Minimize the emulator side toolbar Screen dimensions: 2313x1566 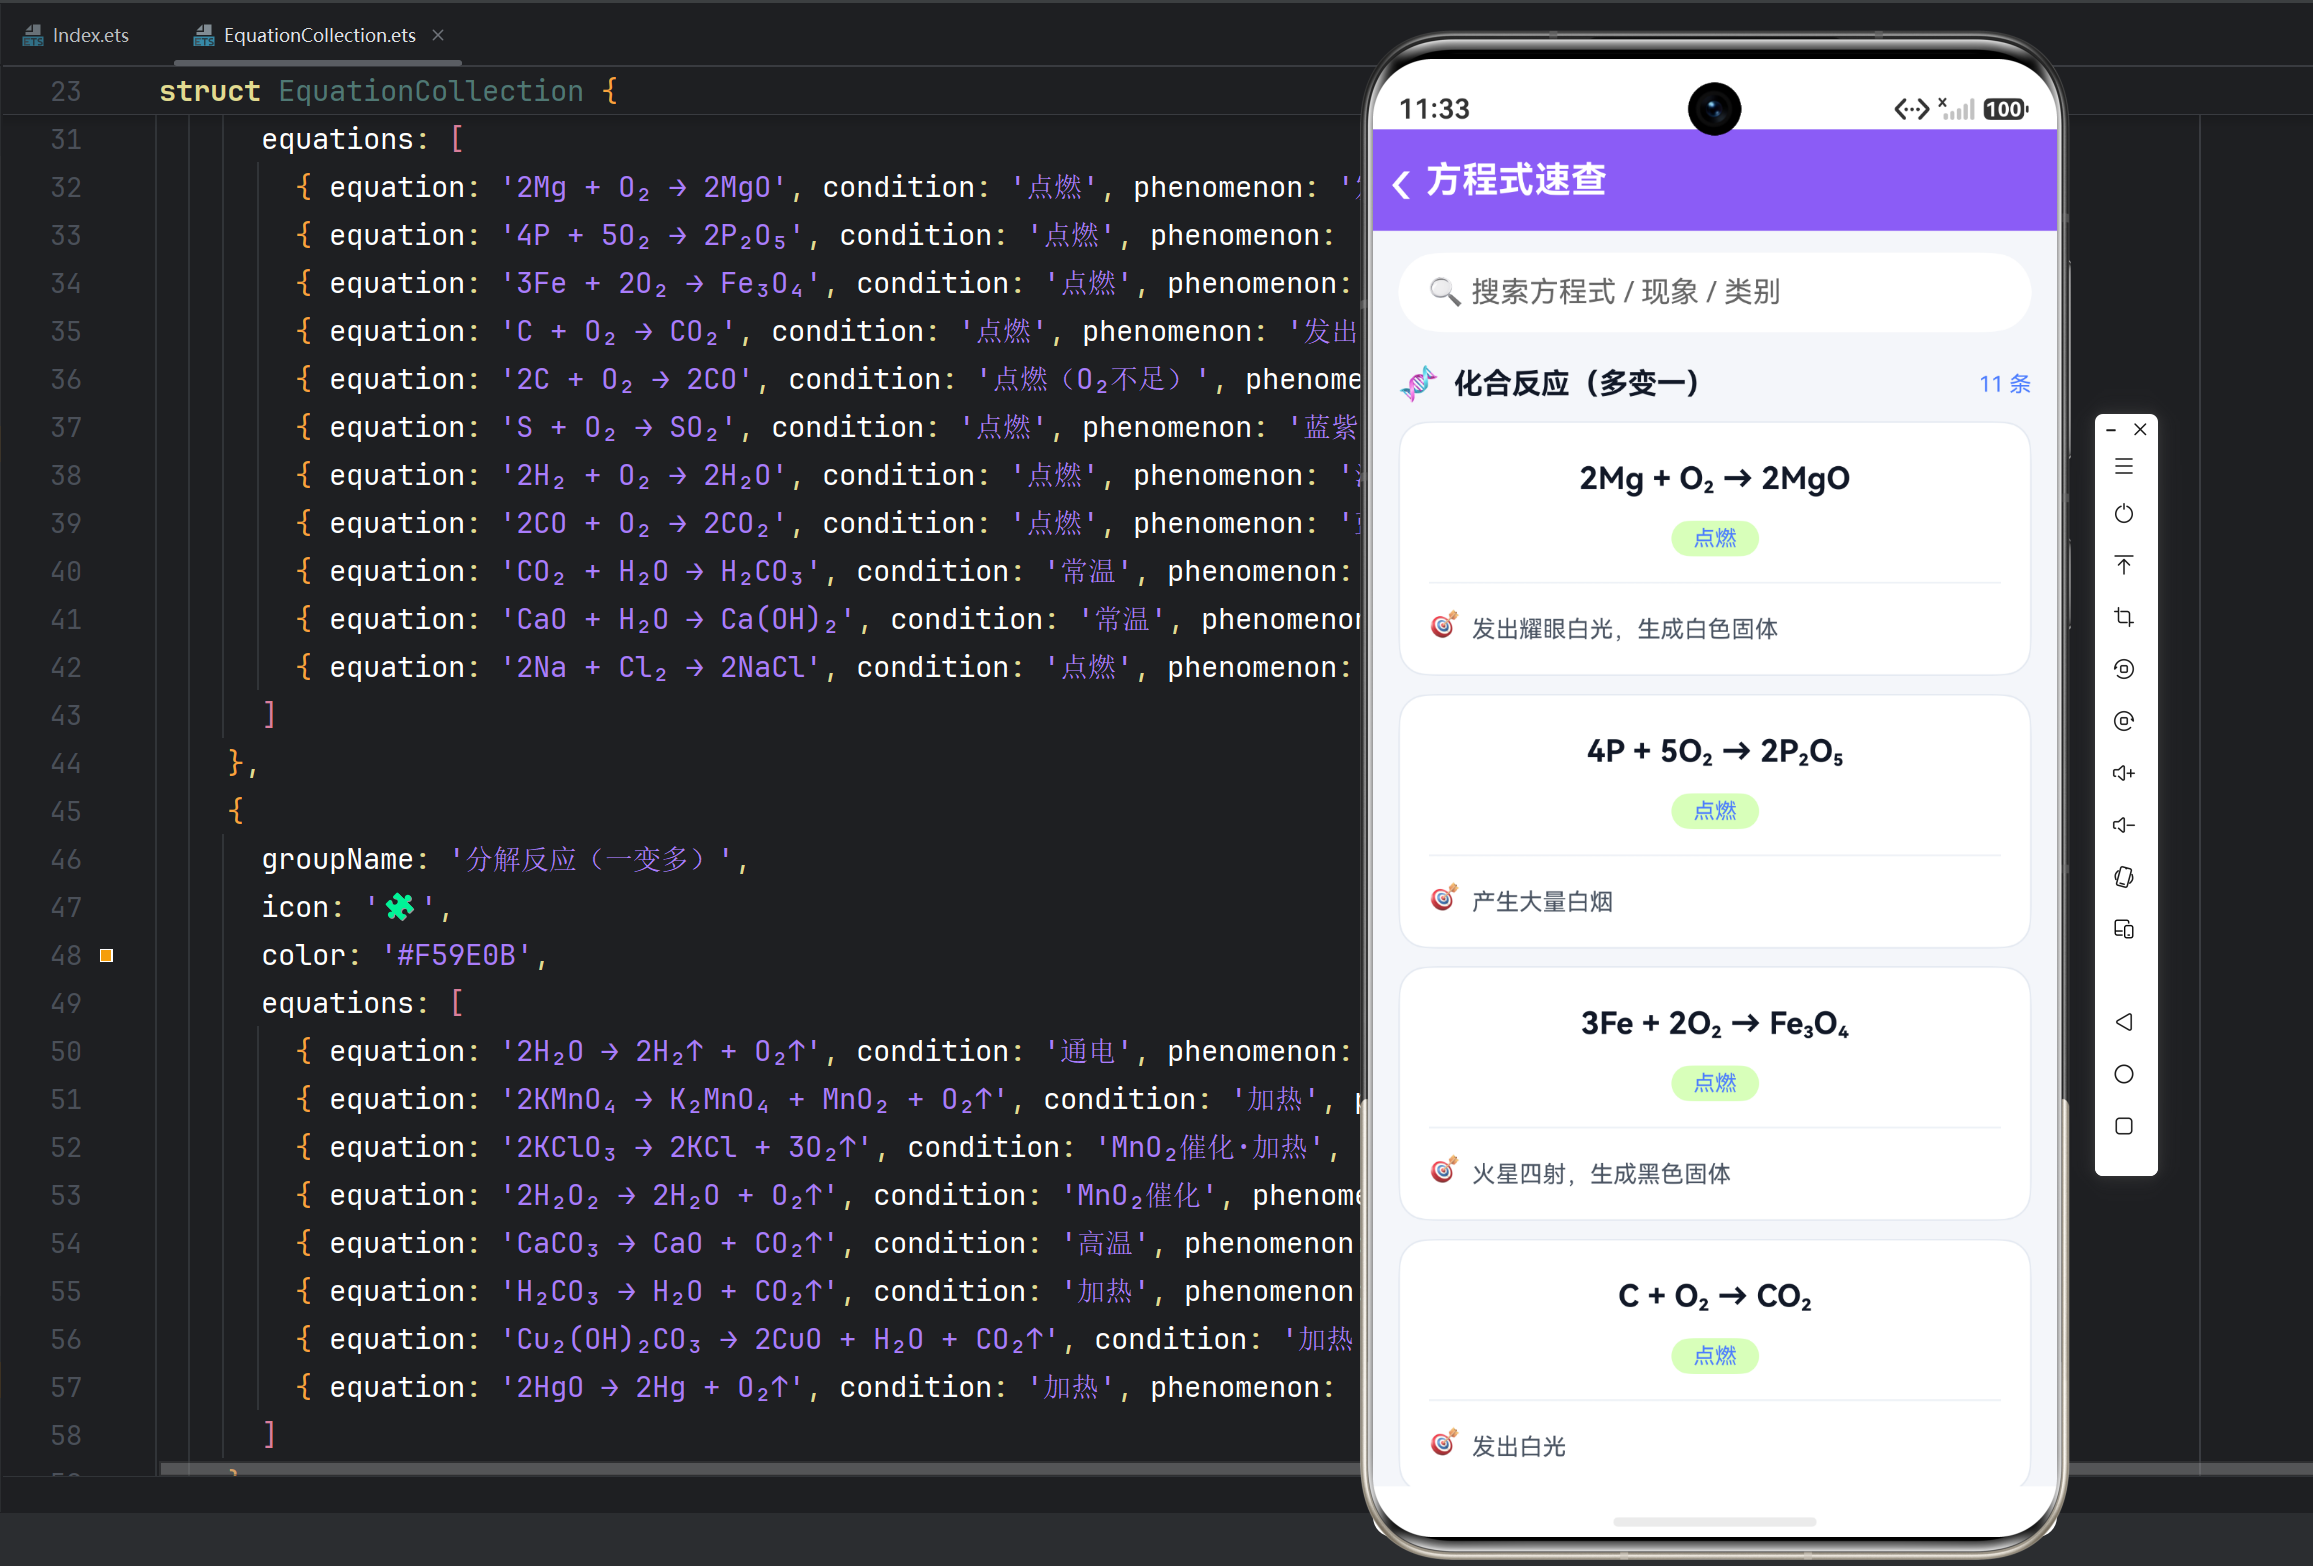[x=2111, y=430]
